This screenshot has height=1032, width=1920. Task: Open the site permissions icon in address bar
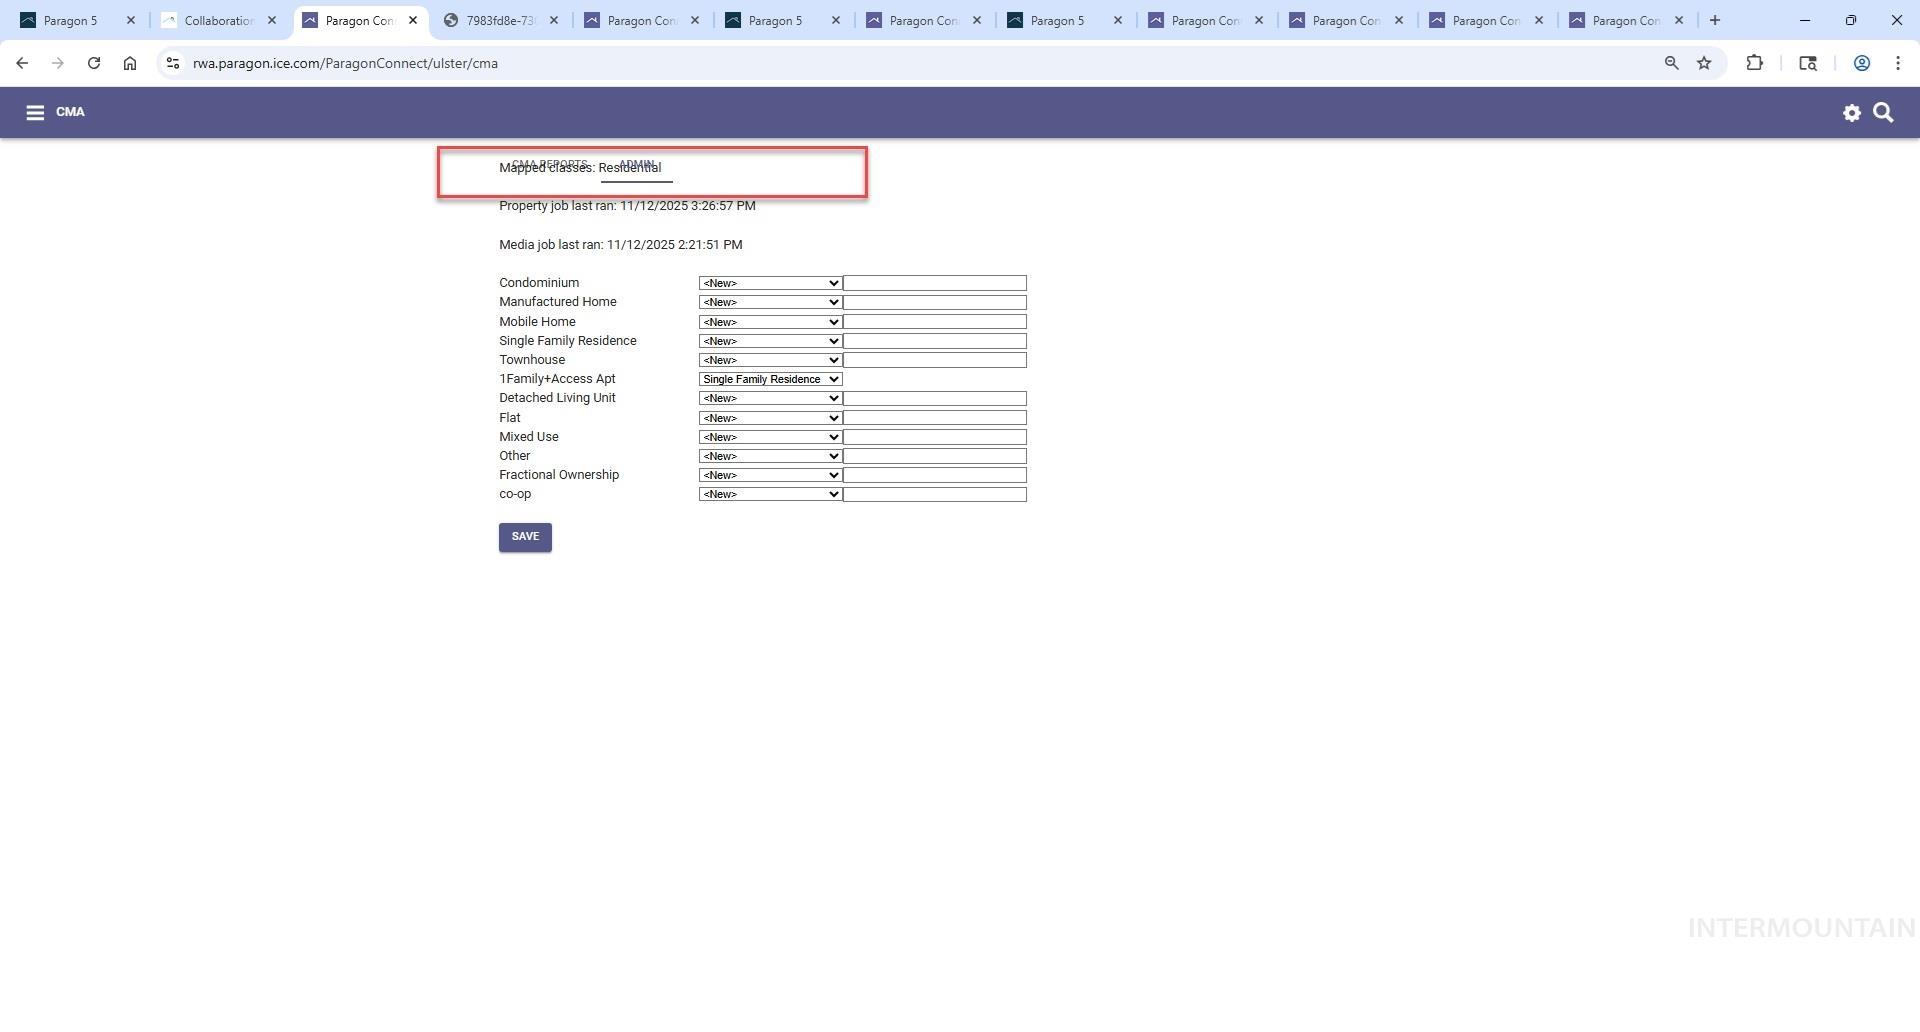173,62
